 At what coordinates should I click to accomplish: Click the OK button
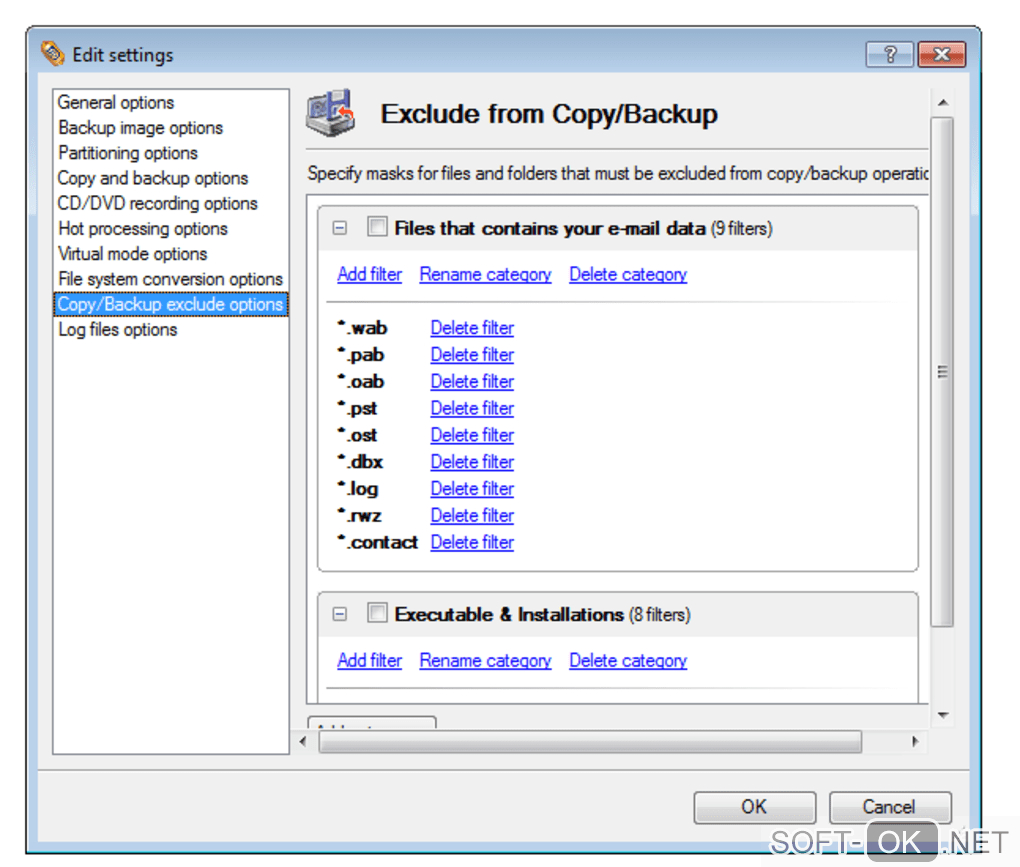point(755,807)
